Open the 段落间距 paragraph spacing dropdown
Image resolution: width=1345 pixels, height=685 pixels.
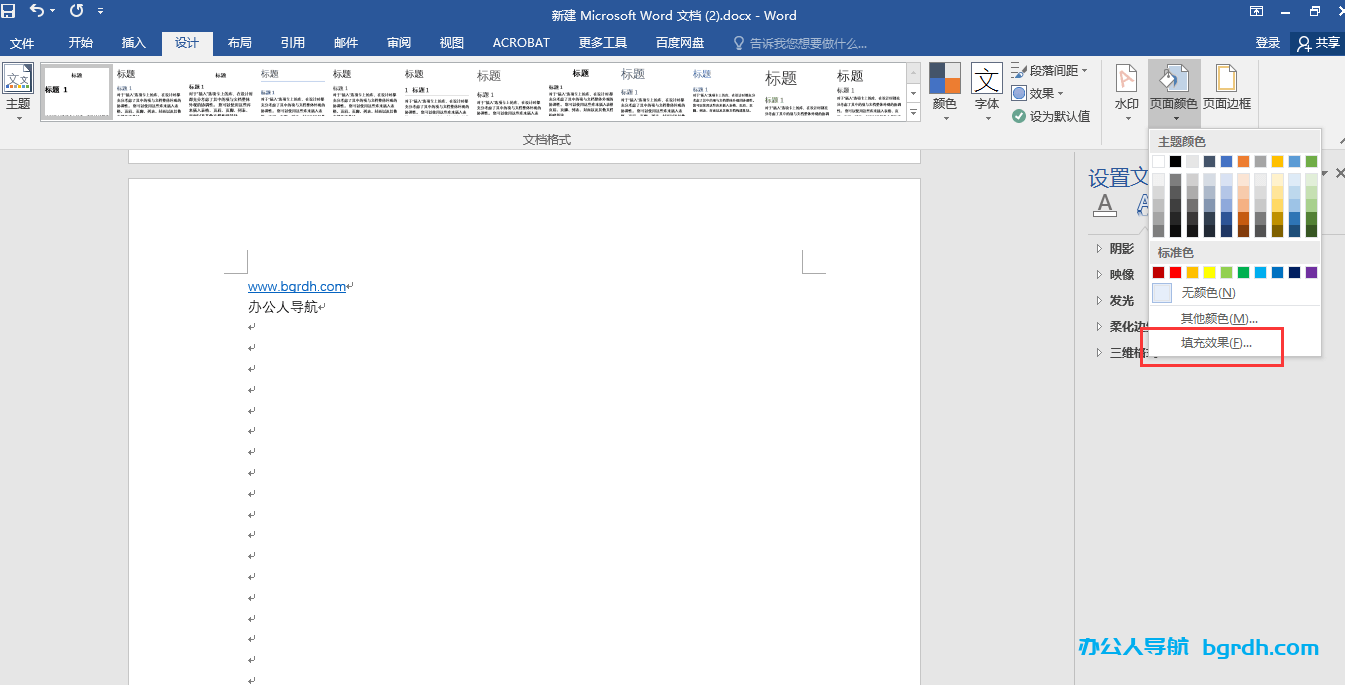coord(1050,71)
